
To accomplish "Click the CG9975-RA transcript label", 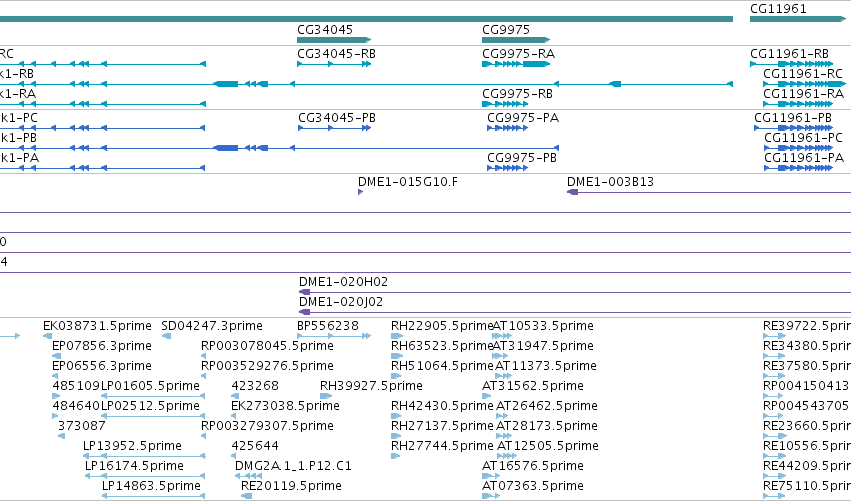I will tap(518, 54).
